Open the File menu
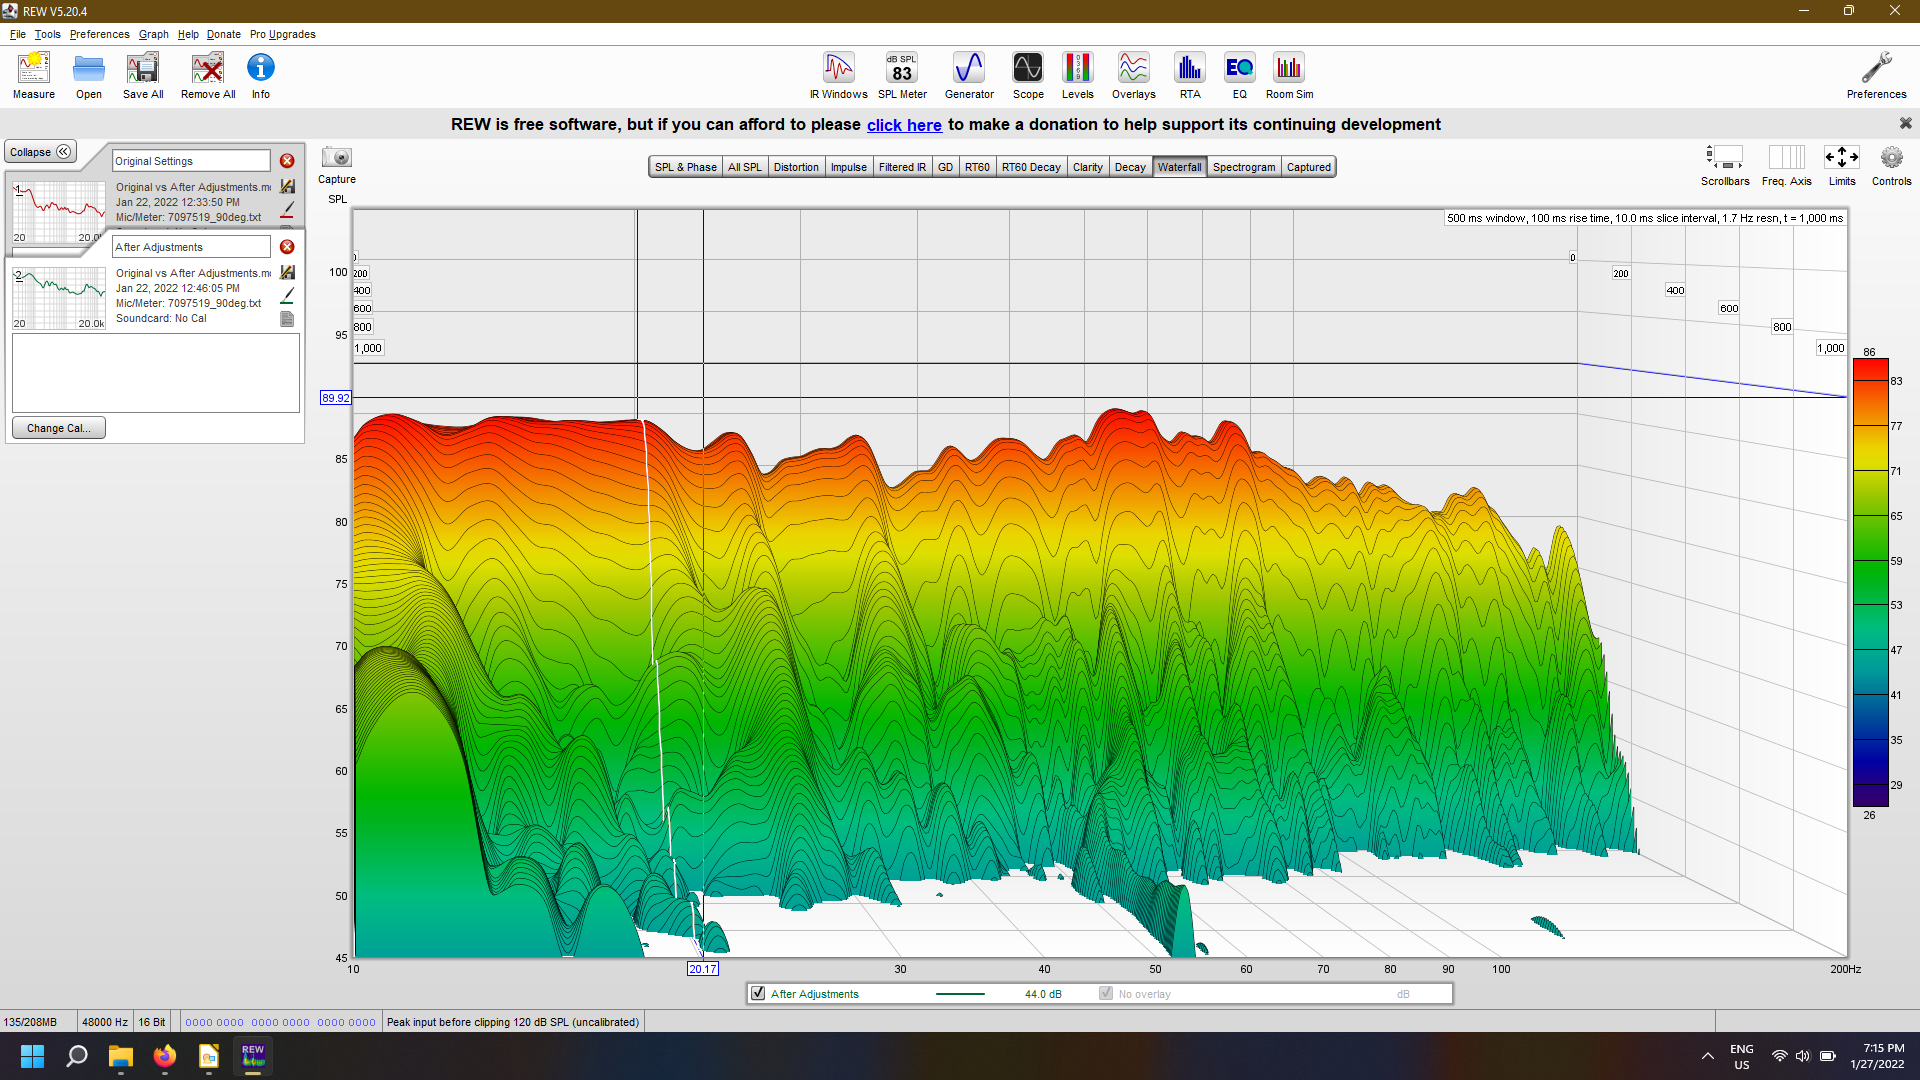The height and width of the screenshot is (1080, 1920). point(18,34)
